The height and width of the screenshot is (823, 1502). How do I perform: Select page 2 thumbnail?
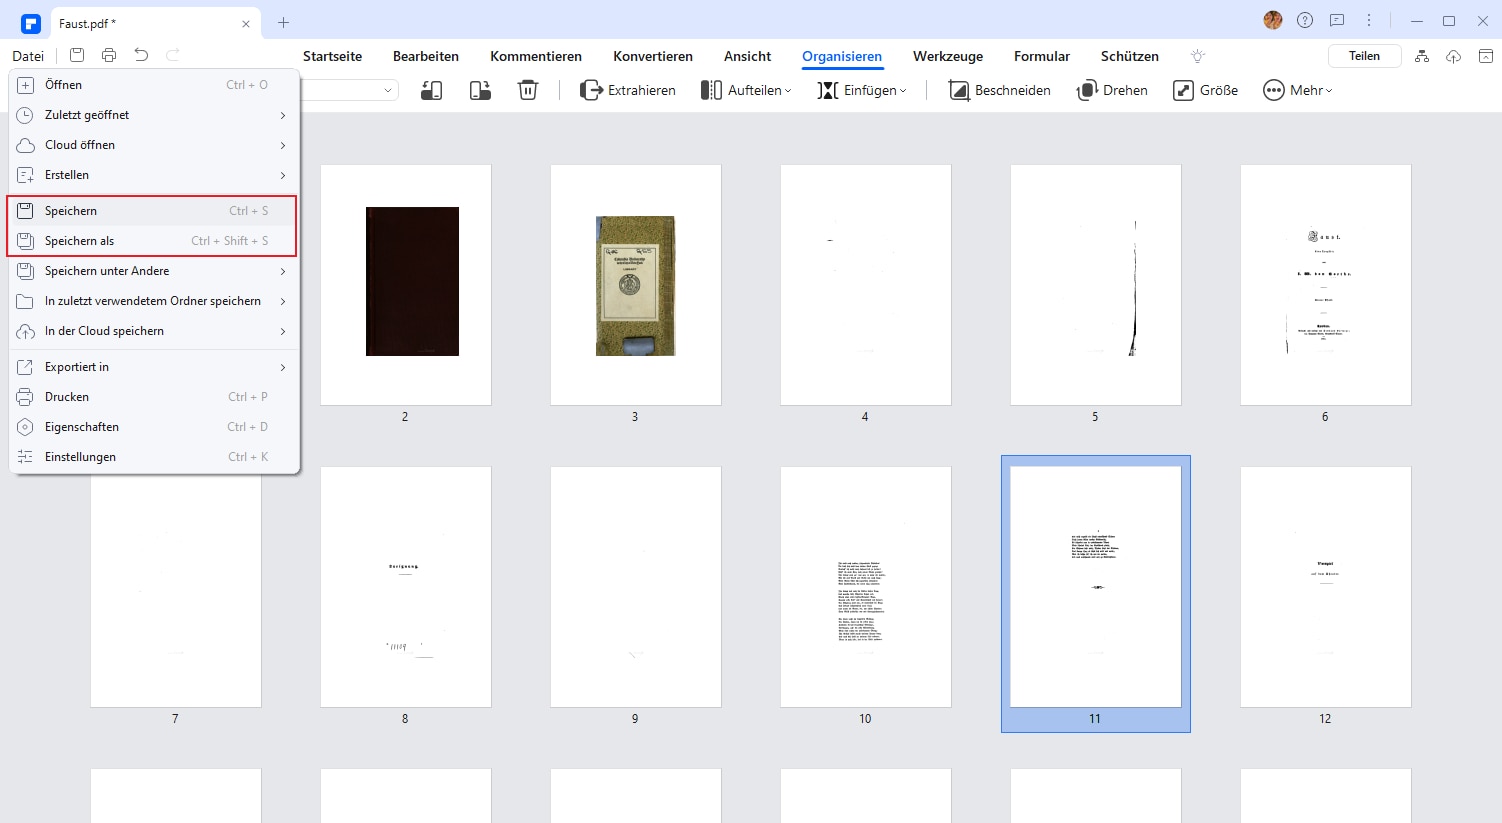[406, 285]
